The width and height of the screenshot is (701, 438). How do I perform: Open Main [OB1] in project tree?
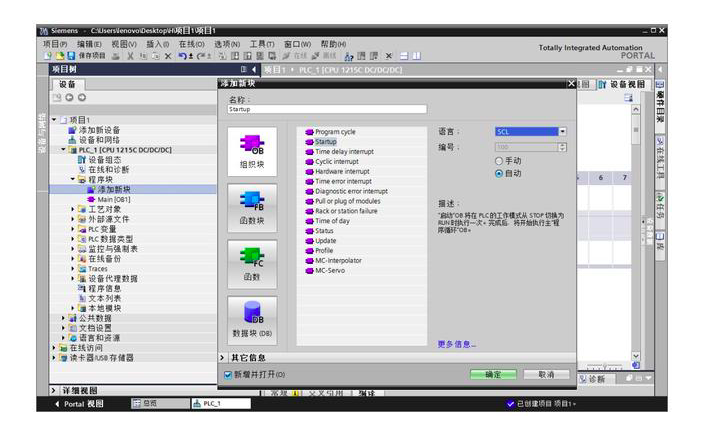109,199
